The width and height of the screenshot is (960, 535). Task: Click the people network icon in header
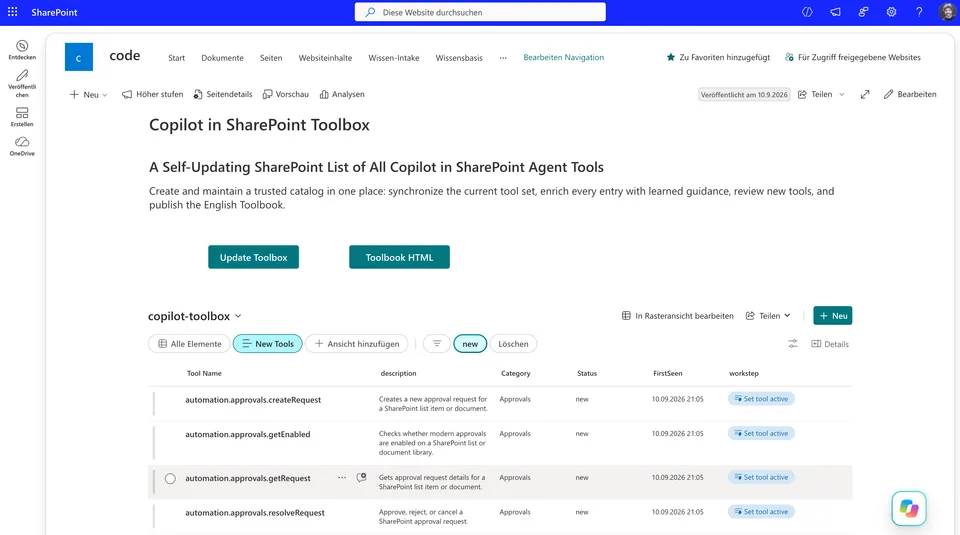(863, 12)
